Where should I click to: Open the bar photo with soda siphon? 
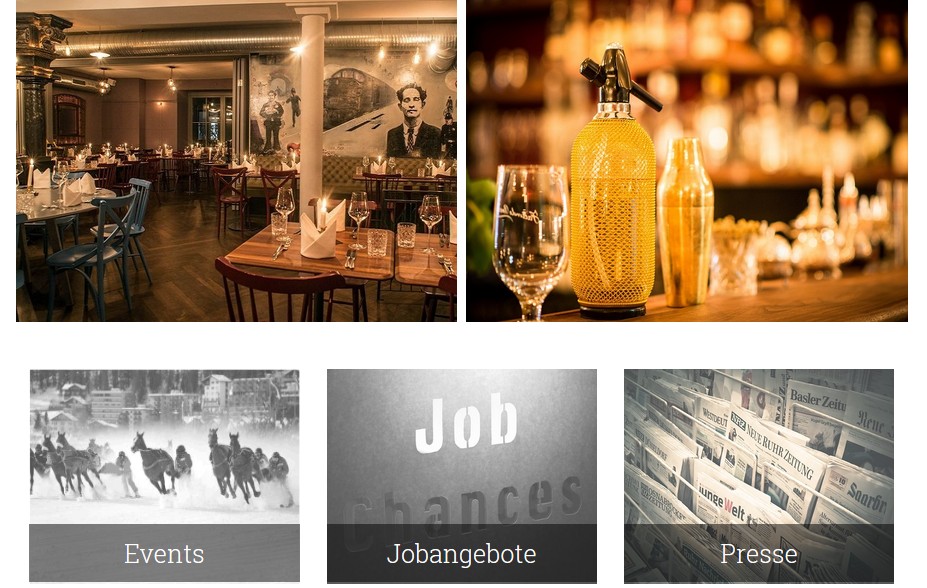click(x=687, y=161)
